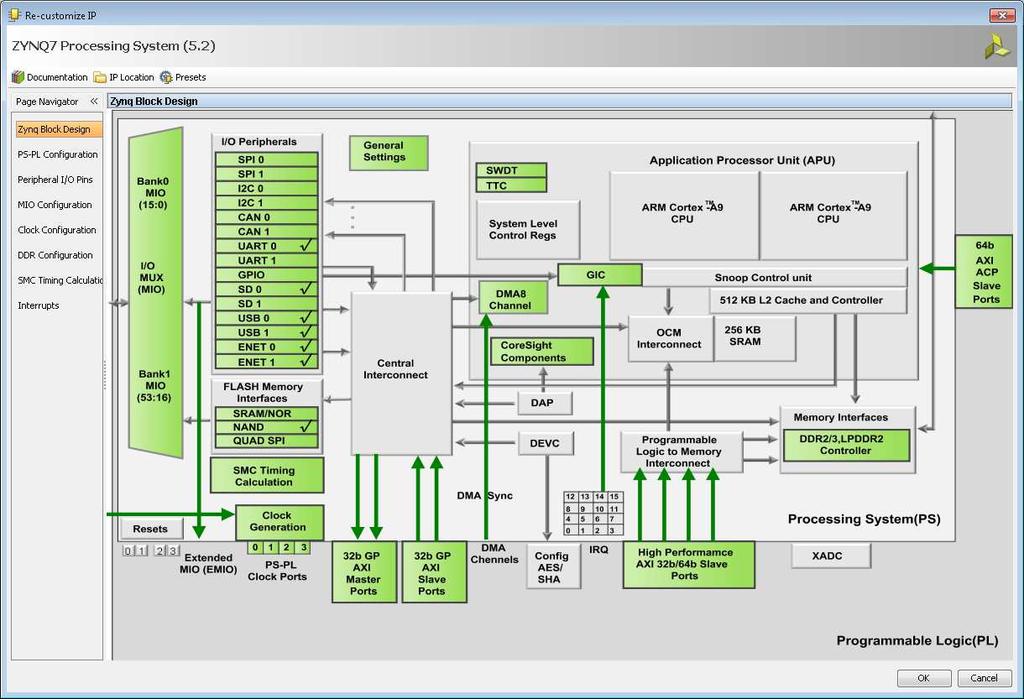Click the DDR2/3,LPDDR2 Controller block
The height and width of the screenshot is (699, 1024).
coord(846,445)
